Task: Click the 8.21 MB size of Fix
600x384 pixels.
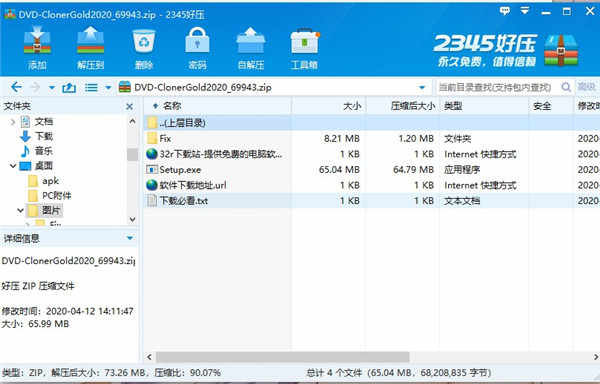Action: (x=341, y=138)
